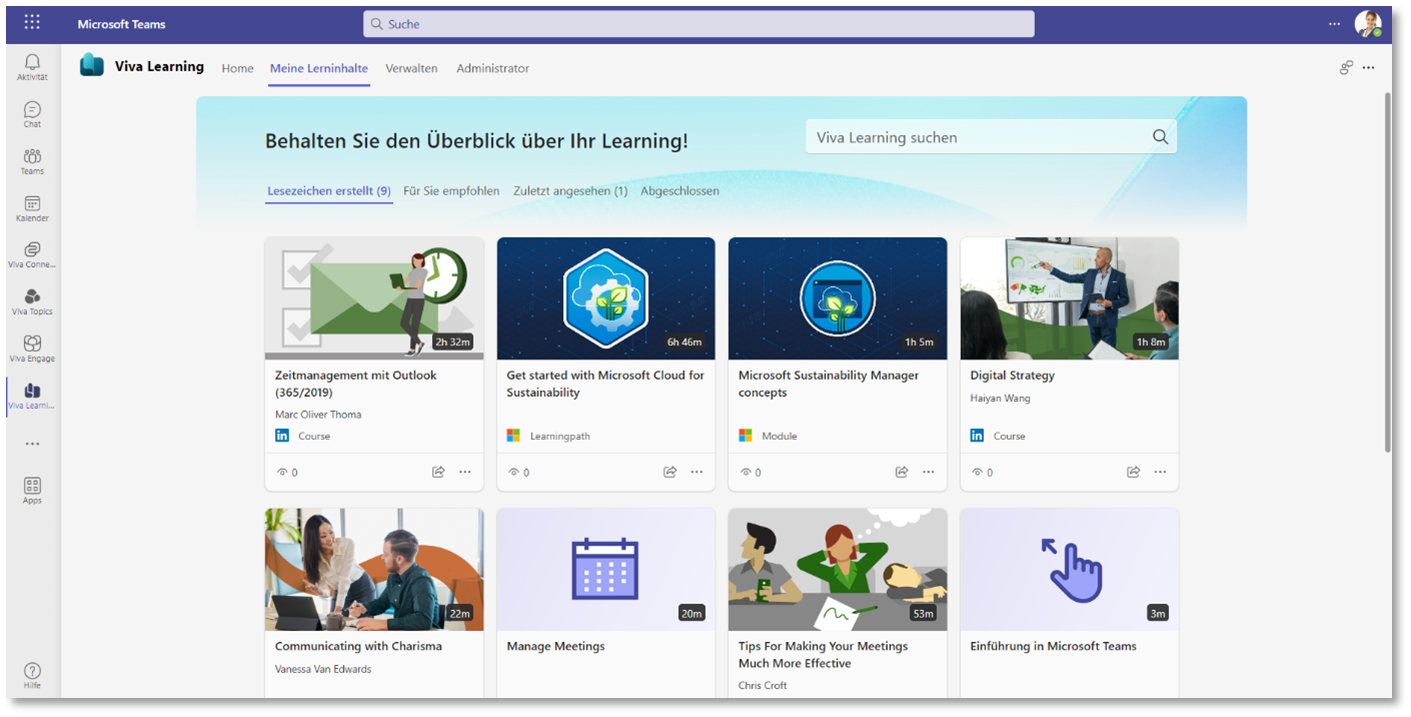Screen dimensions: 1411x717
Task: Open Tips For Making Your Meetings Much More Effective
Action: point(823,655)
